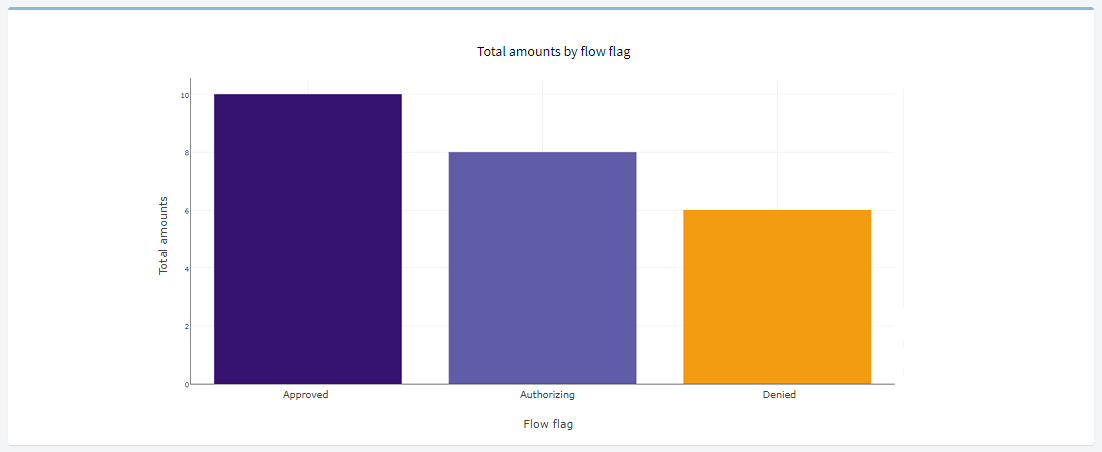Image resolution: width=1102 pixels, height=452 pixels.
Task: Click the Authorizing x-axis category label
Action: (547, 395)
